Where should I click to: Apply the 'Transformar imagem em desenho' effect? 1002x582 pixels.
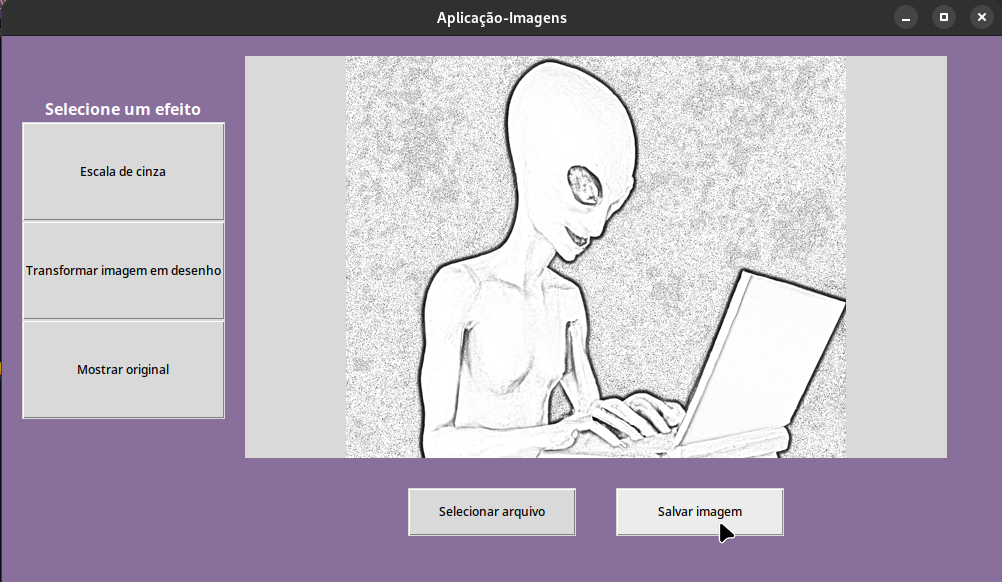click(122, 270)
